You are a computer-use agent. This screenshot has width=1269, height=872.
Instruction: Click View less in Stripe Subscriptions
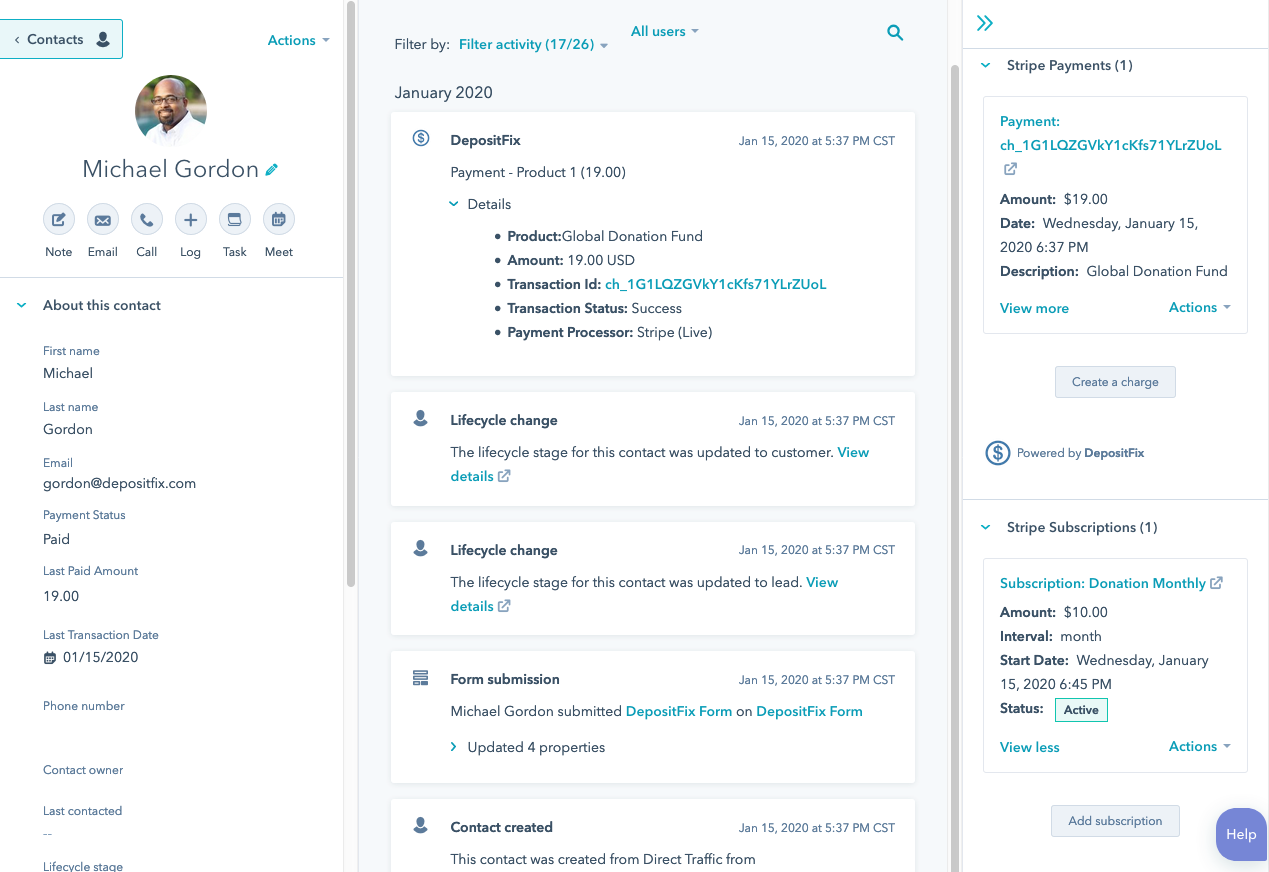click(x=1029, y=747)
